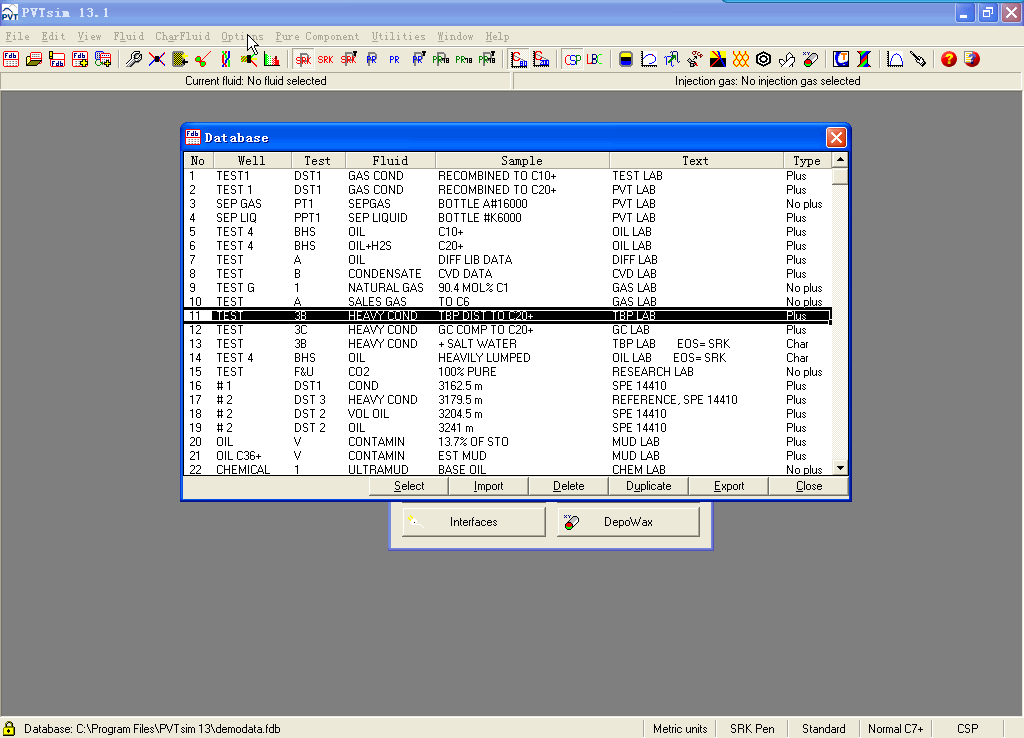Viewport: 1024px width, 738px height.
Task: Select row 3 SEP GAS BOTTLE A#16000
Action: pos(507,204)
